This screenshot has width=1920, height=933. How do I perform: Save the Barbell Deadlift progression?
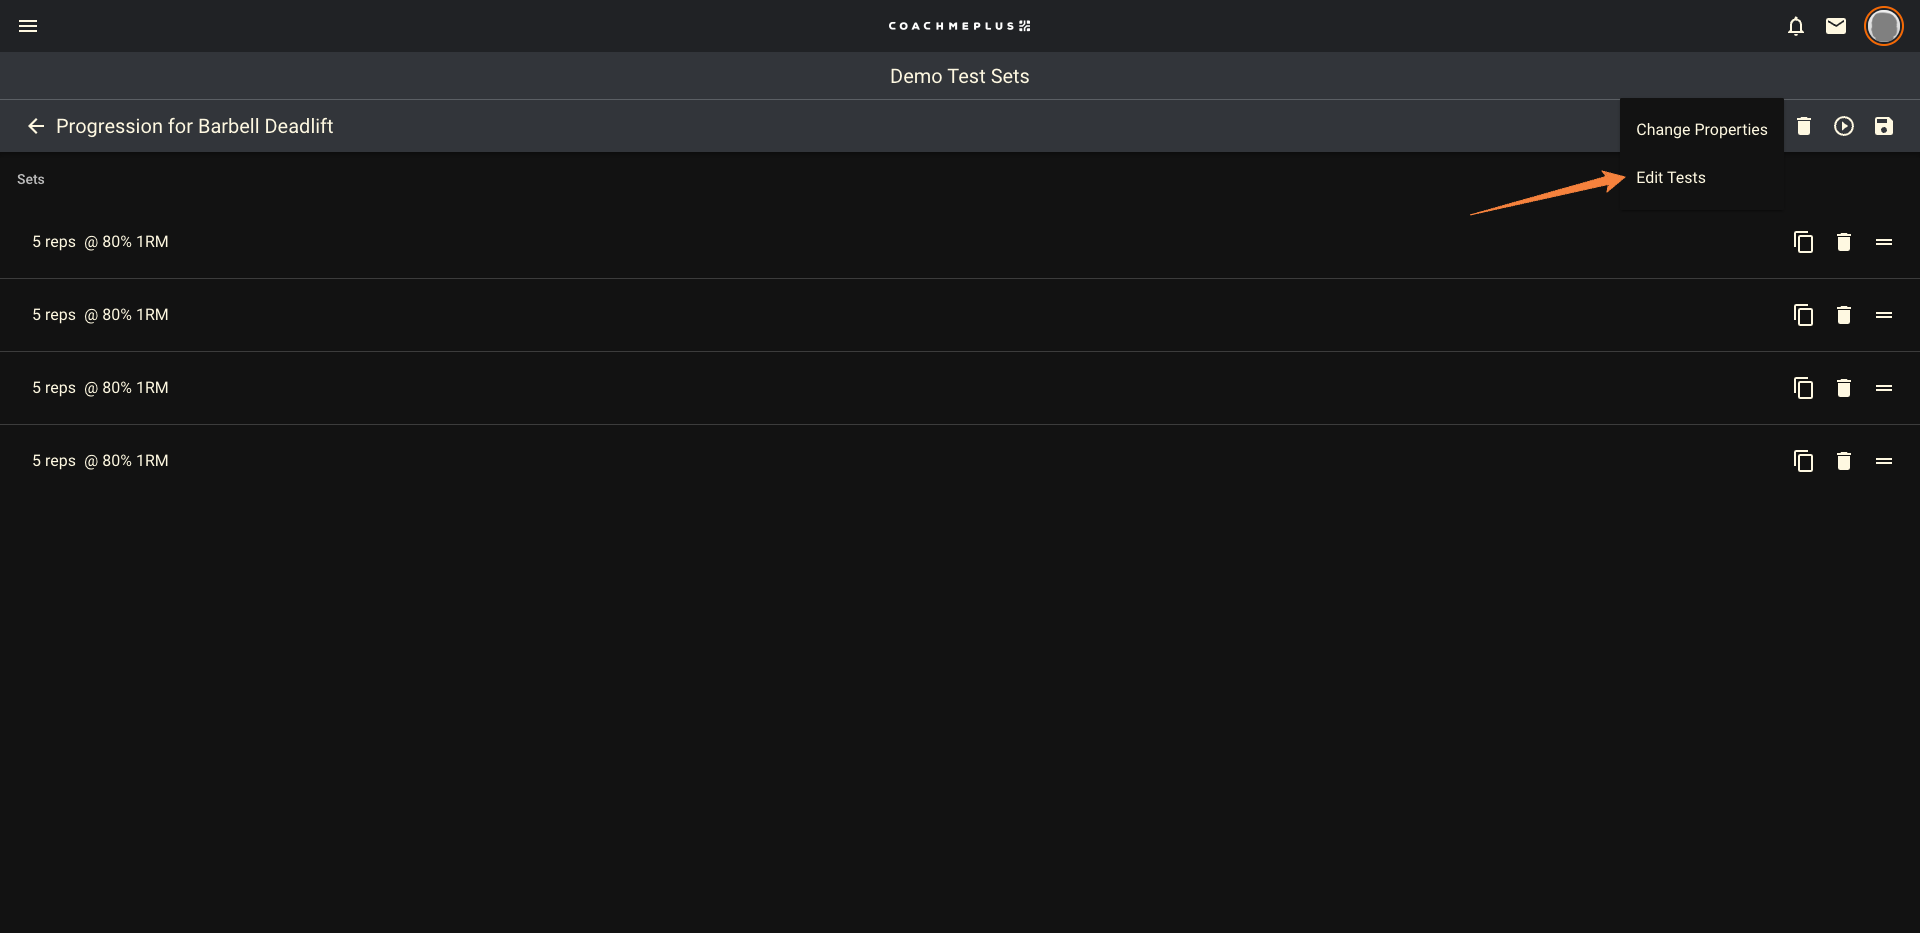1884,126
